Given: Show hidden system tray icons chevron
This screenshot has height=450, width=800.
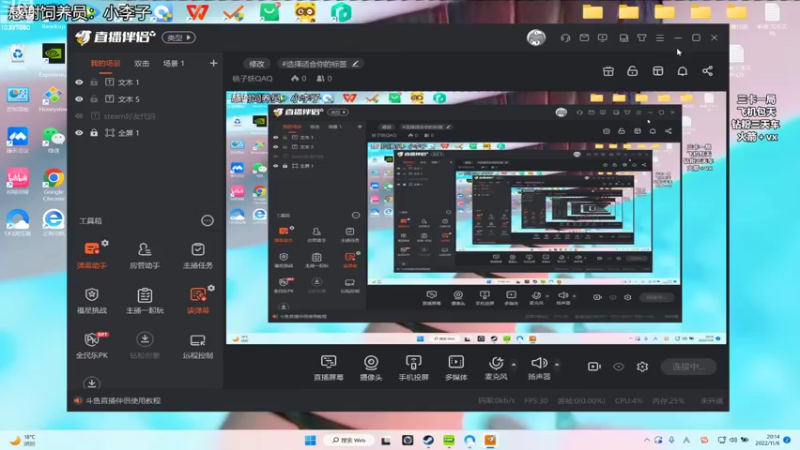Looking at the screenshot, I should click(x=647, y=440).
